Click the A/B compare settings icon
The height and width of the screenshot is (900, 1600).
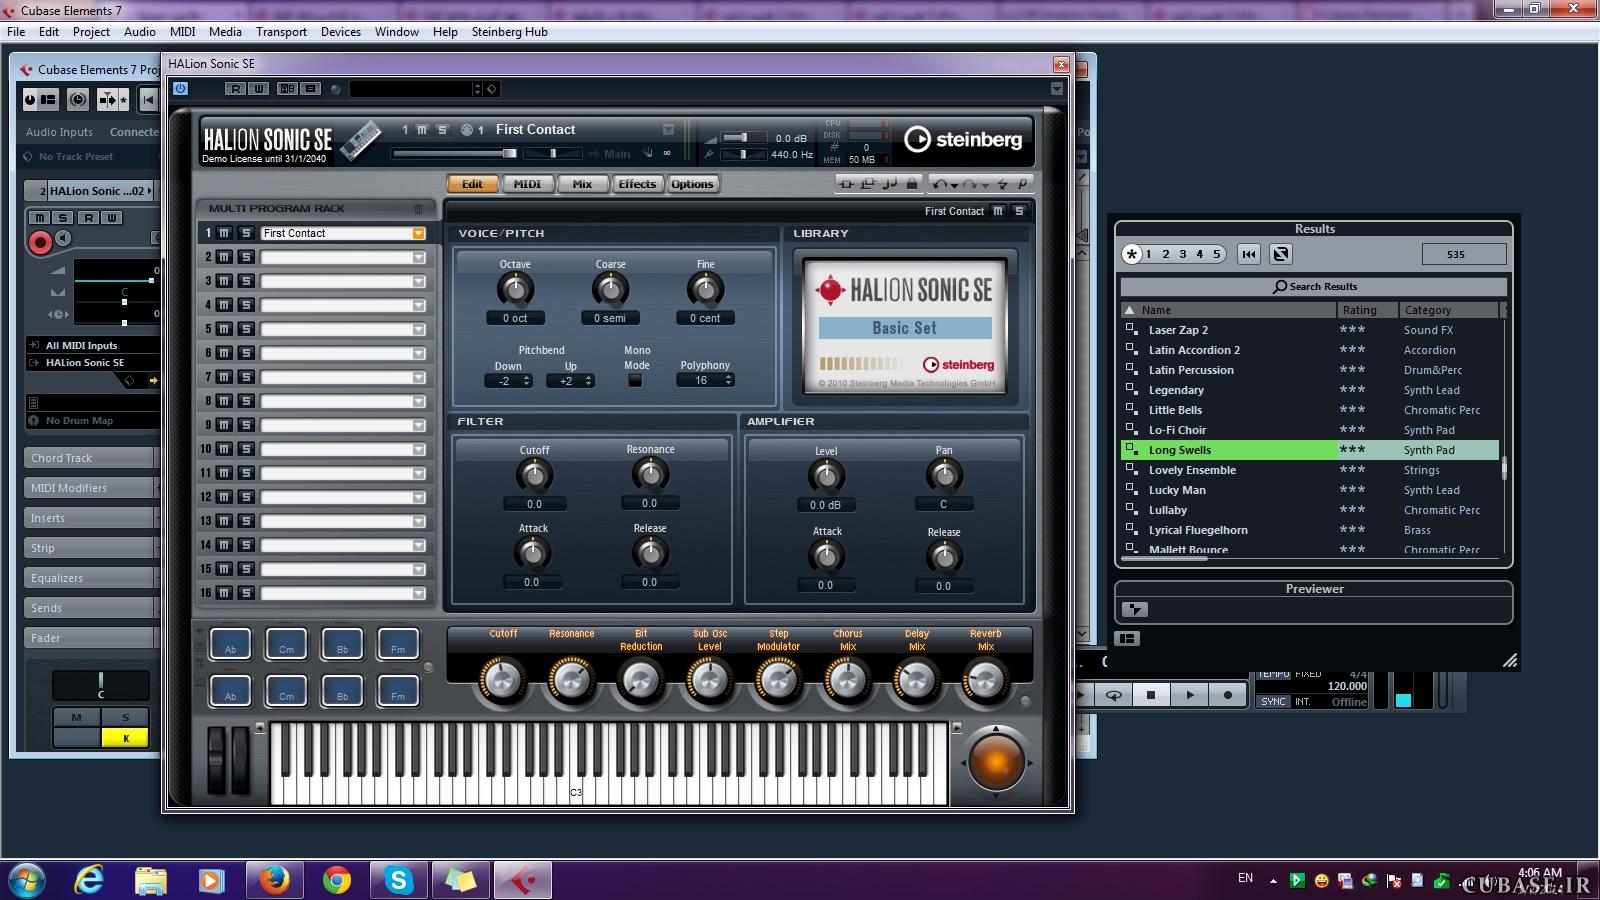tap(288, 89)
